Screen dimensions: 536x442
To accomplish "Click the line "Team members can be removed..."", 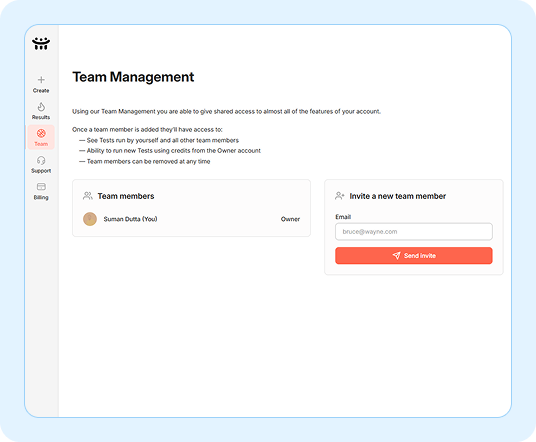I will click(145, 161).
